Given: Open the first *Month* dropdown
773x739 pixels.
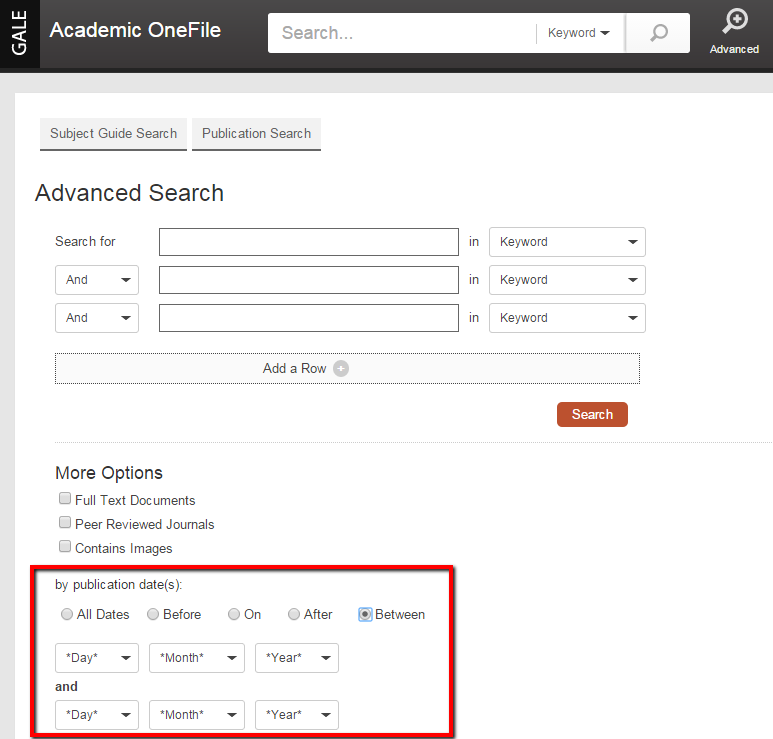Looking at the screenshot, I should point(197,658).
